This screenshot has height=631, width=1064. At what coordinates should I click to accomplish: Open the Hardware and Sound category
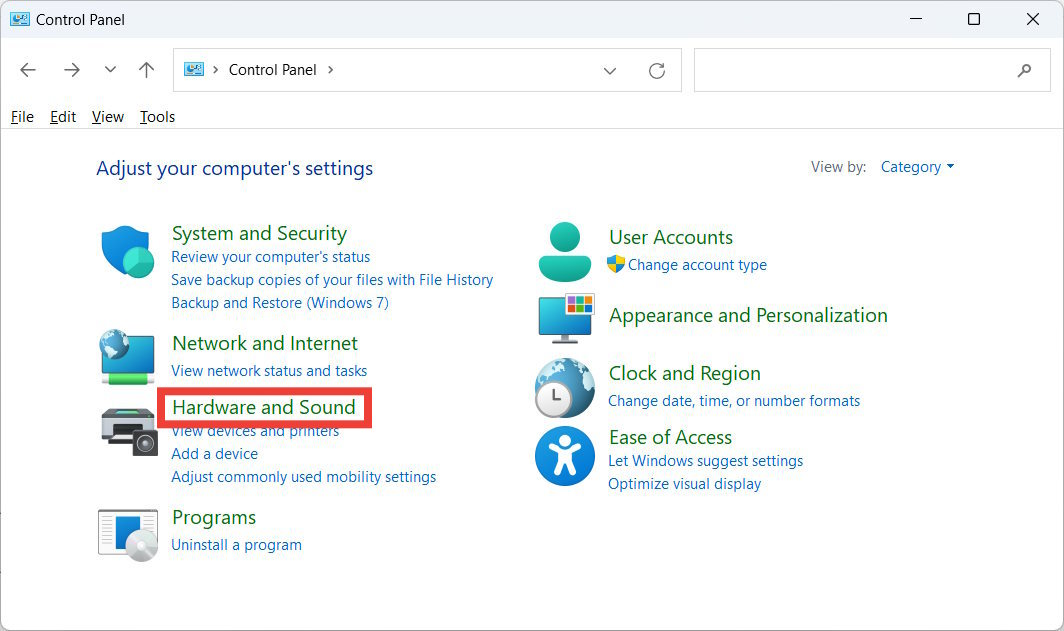tap(264, 408)
